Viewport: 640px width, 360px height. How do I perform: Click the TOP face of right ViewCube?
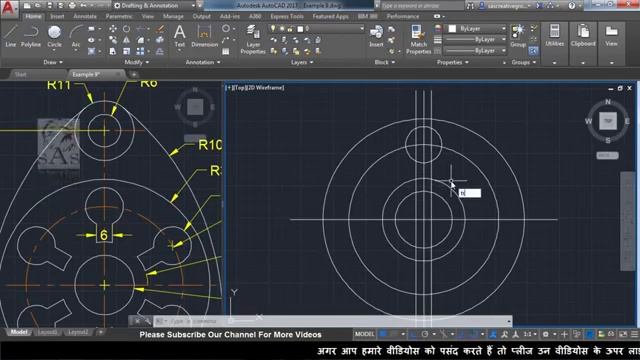[x=608, y=121]
